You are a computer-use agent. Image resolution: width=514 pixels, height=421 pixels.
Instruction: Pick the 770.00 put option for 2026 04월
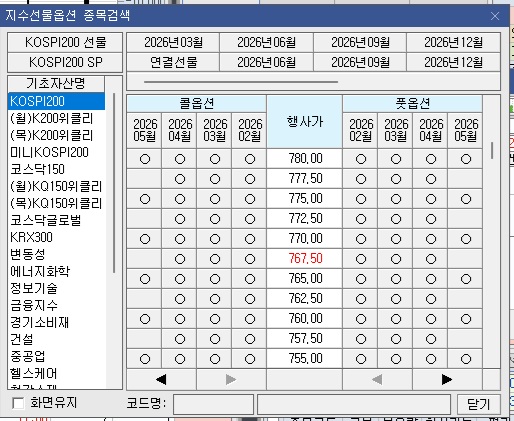pos(431,239)
